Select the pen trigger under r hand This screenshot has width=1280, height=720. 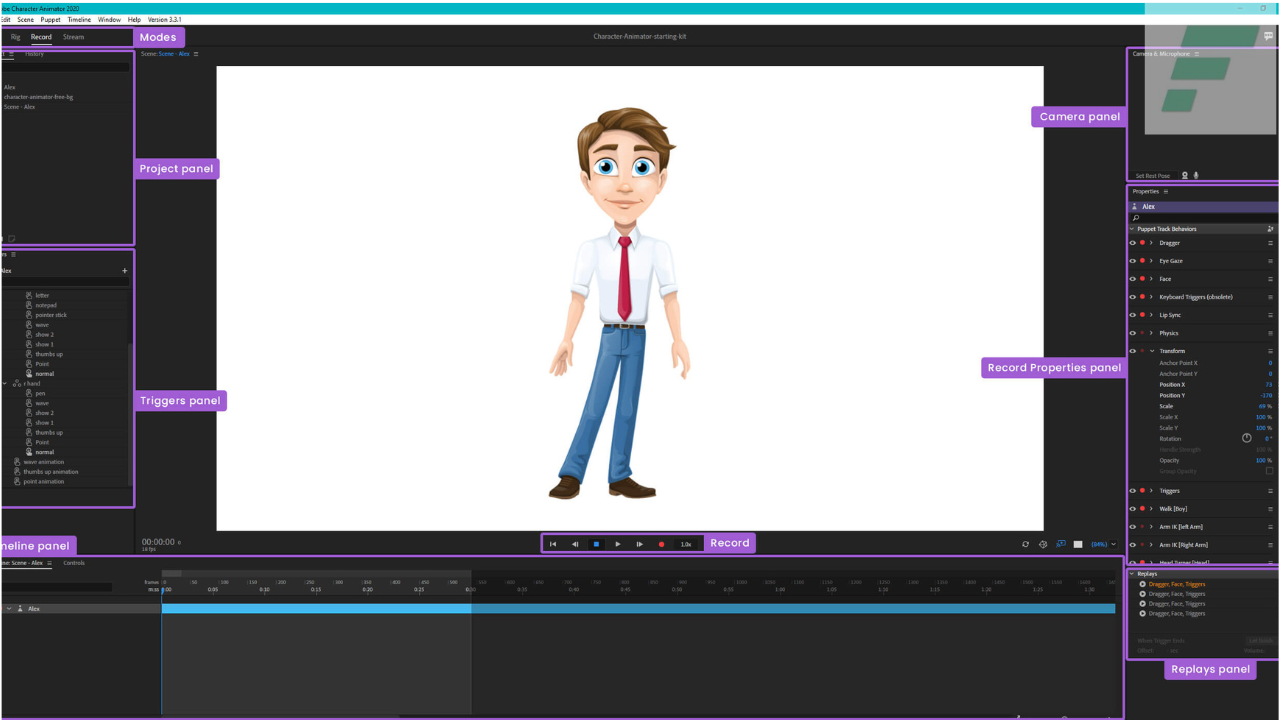click(40, 393)
